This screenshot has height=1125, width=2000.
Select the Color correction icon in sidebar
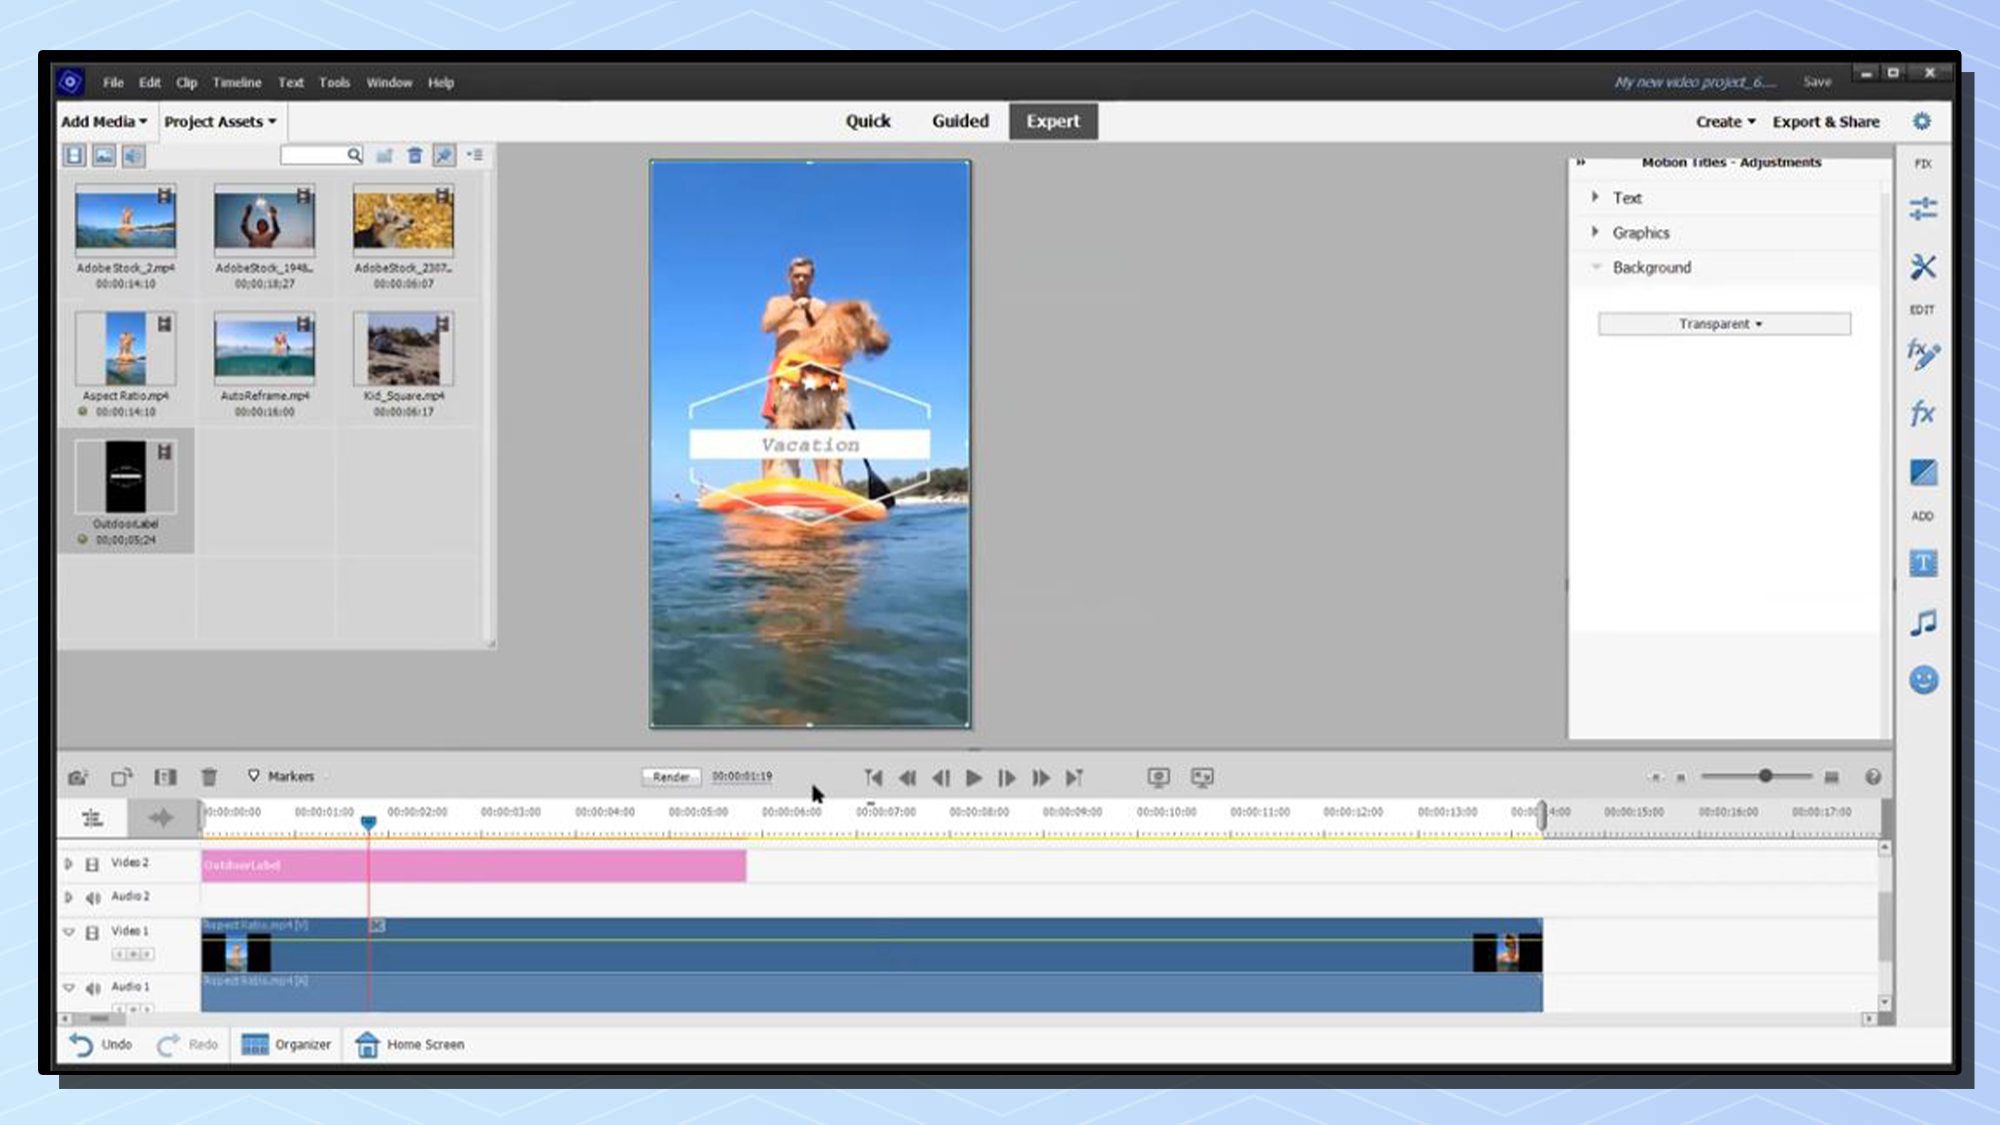coord(1922,473)
